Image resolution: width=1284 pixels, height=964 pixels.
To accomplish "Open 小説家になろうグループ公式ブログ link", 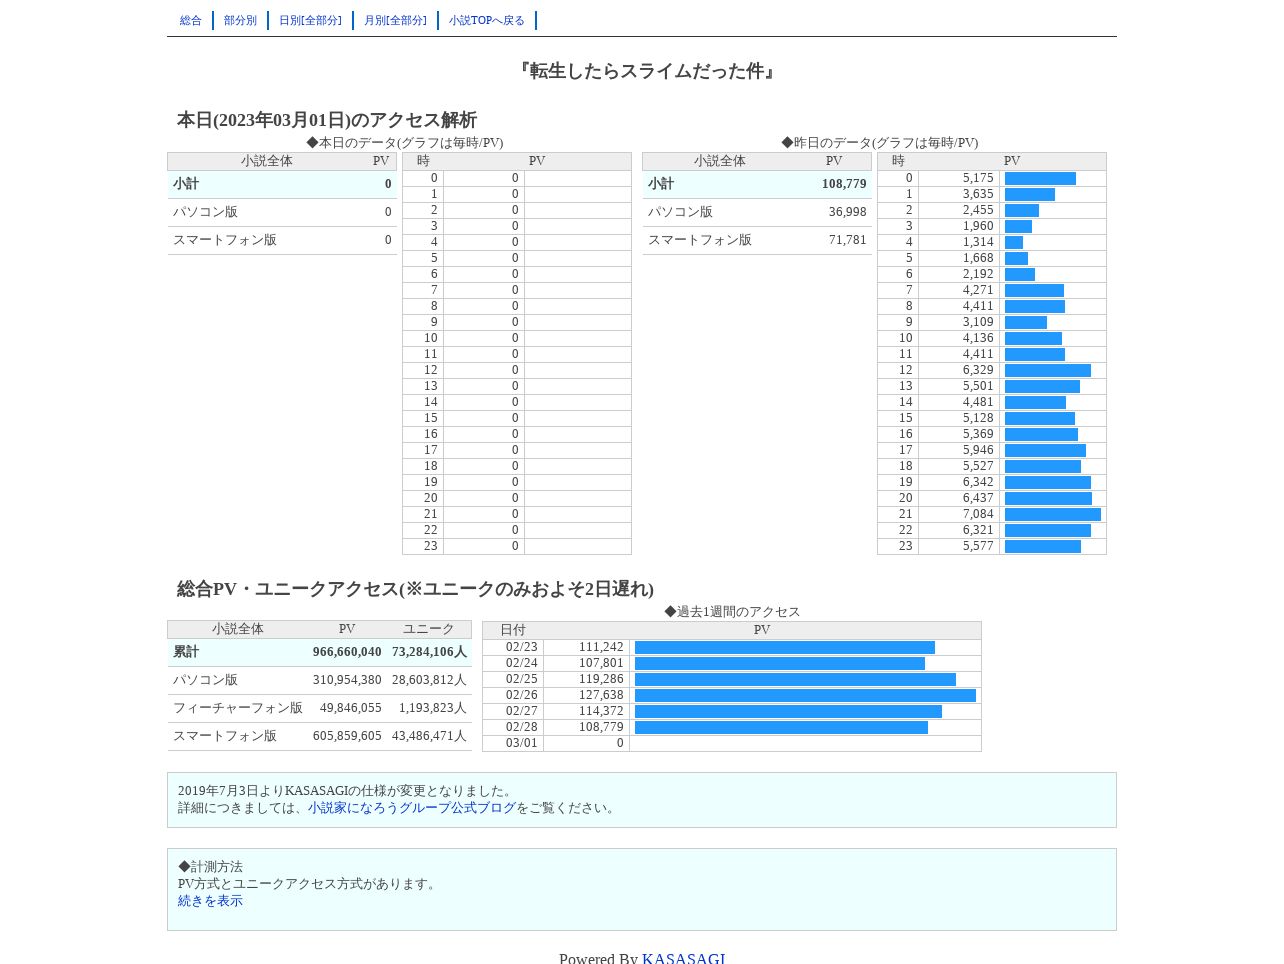I will pos(412,808).
